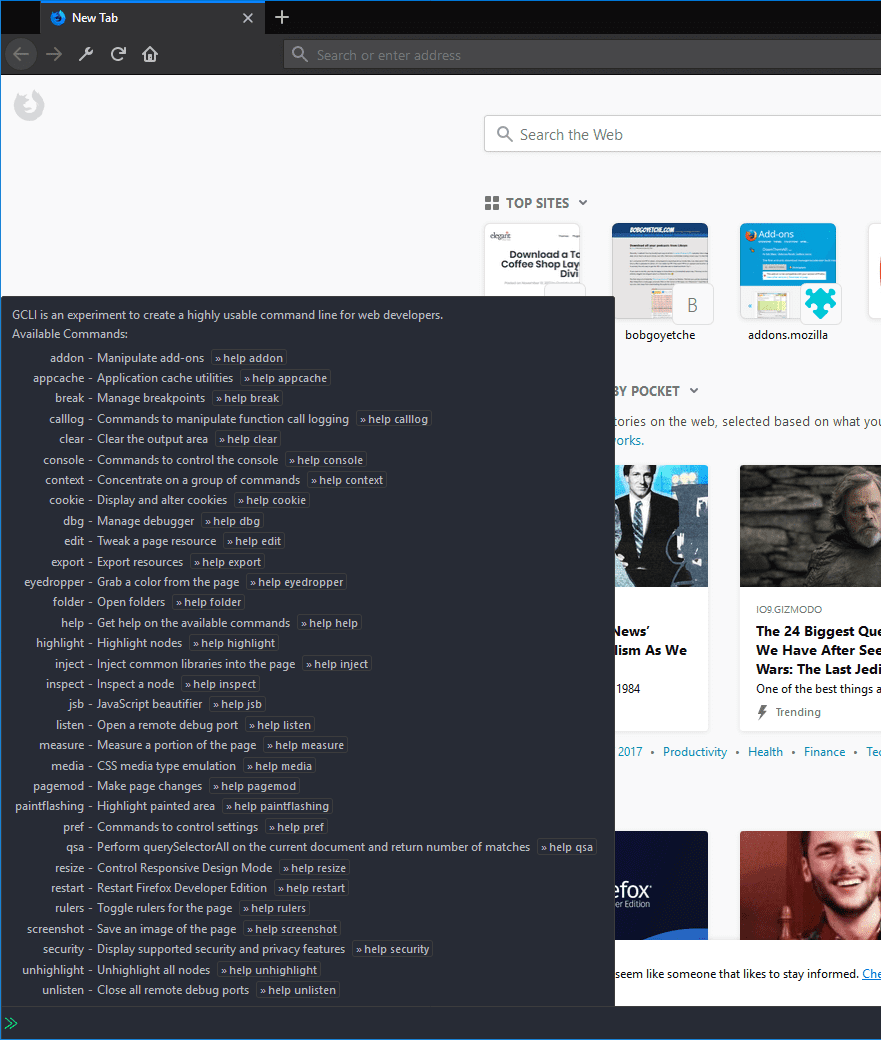Open the Productivity topic link
This screenshot has width=881, height=1040.
click(695, 751)
